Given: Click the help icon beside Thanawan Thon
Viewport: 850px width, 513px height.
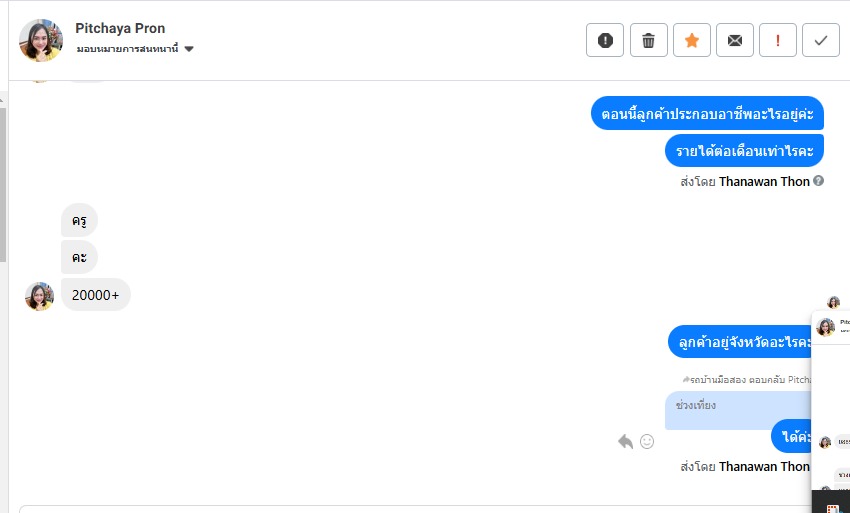Looking at the screenshot, I should click(x=819, y=181).
